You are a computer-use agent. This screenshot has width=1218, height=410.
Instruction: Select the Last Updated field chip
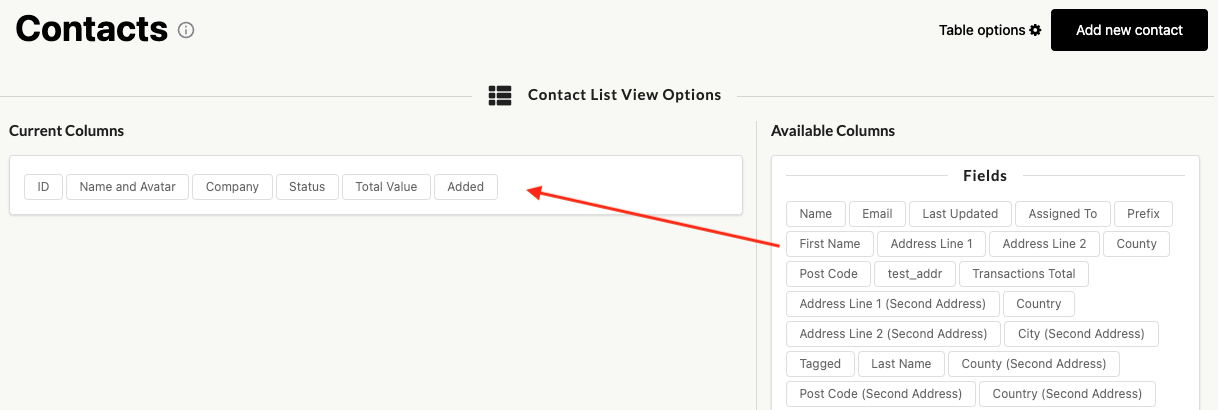pos(960,214)
